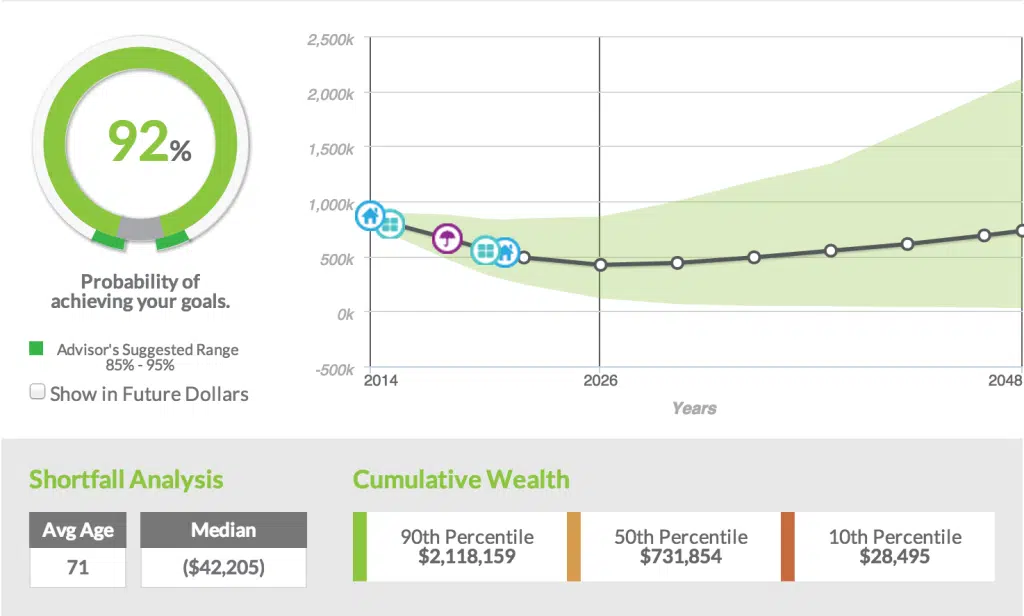Click the Cumulative Wealth heading
This screenshot has width=1024, height=616.
click(x=461, y=479)
